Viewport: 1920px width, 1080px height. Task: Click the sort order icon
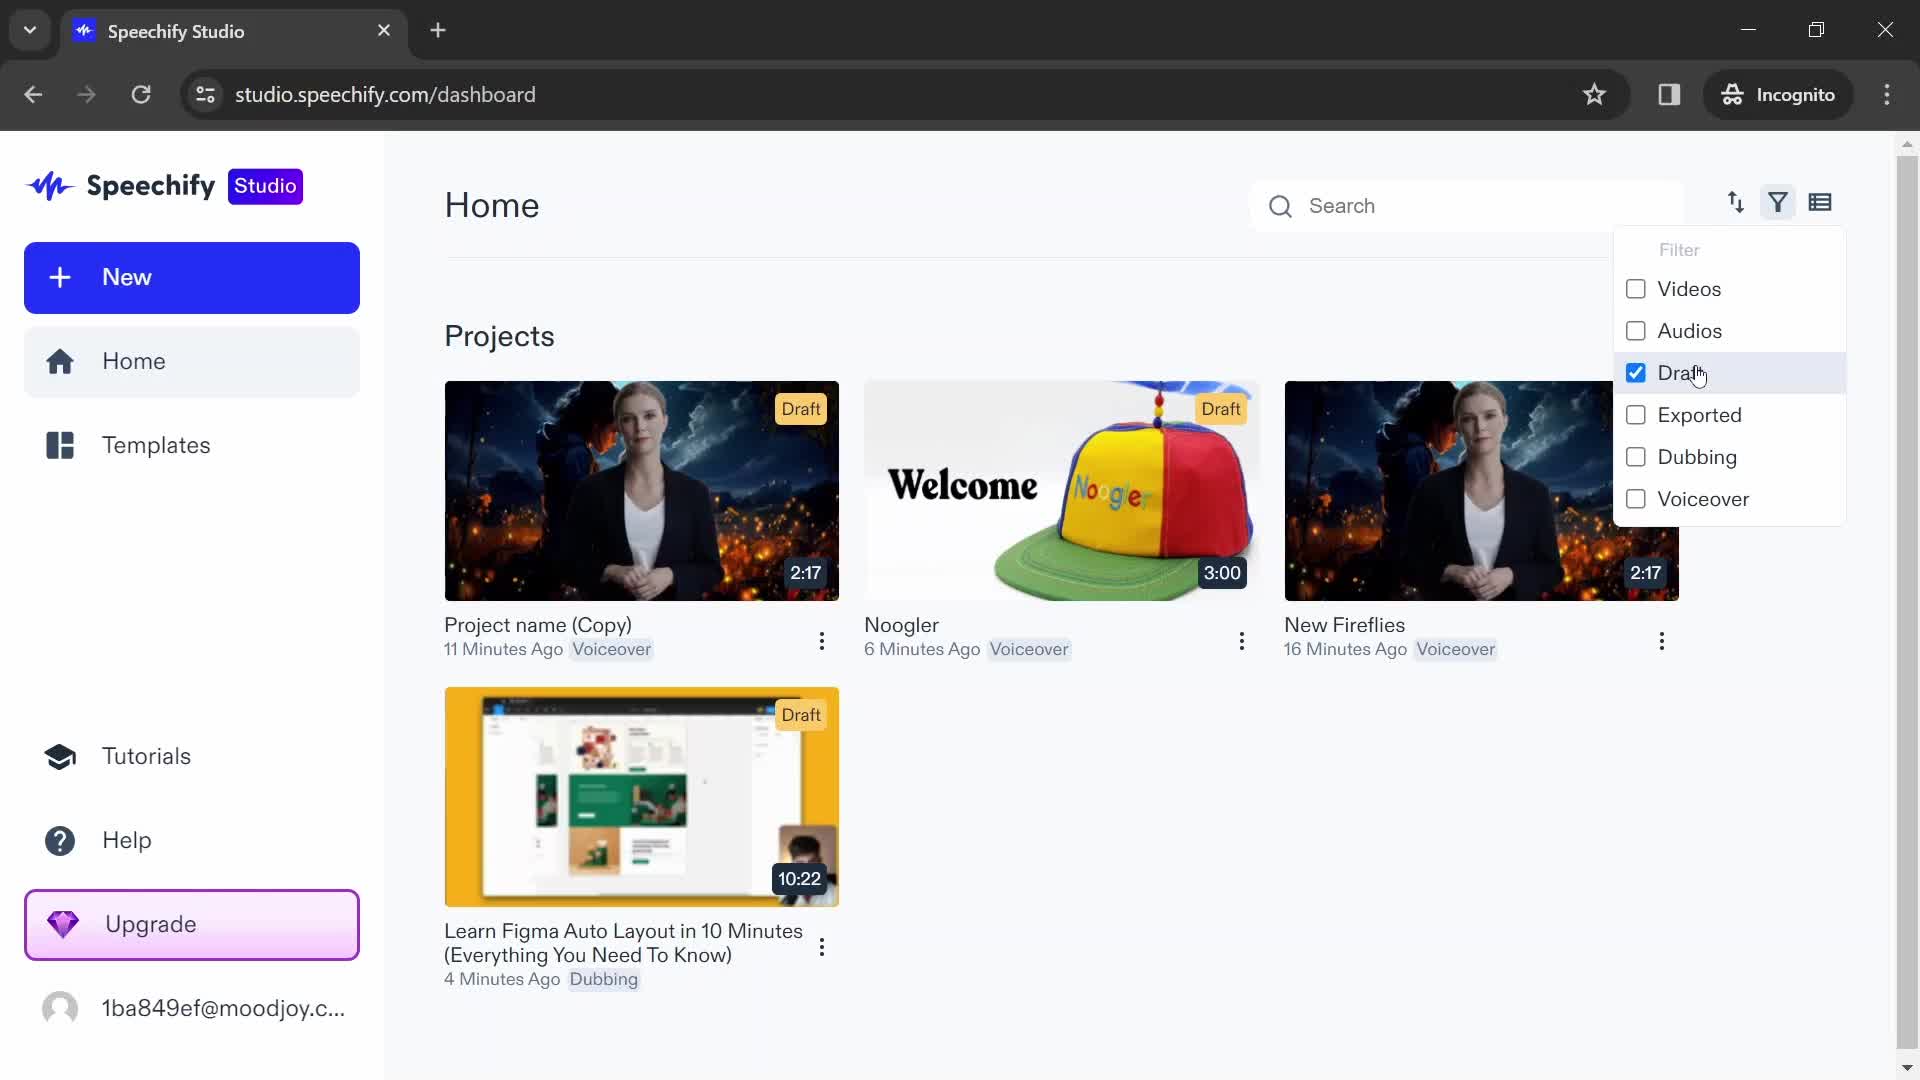[1735, 202]
